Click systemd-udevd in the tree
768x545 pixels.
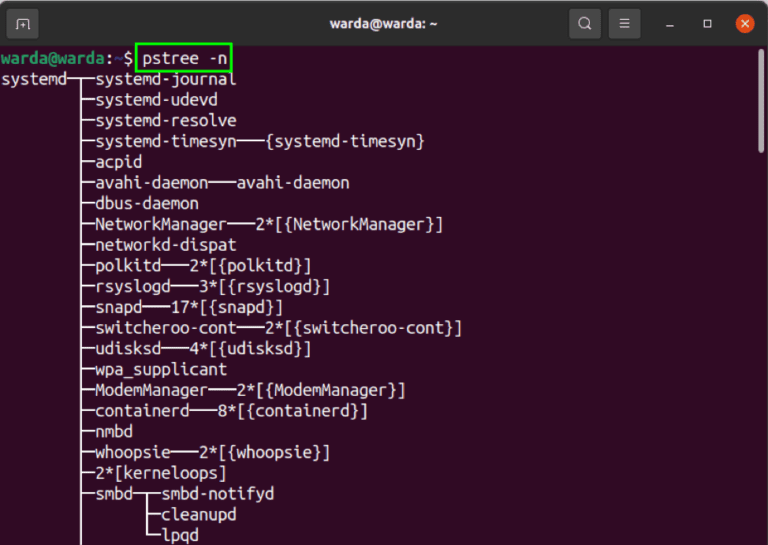coord(156,100)
